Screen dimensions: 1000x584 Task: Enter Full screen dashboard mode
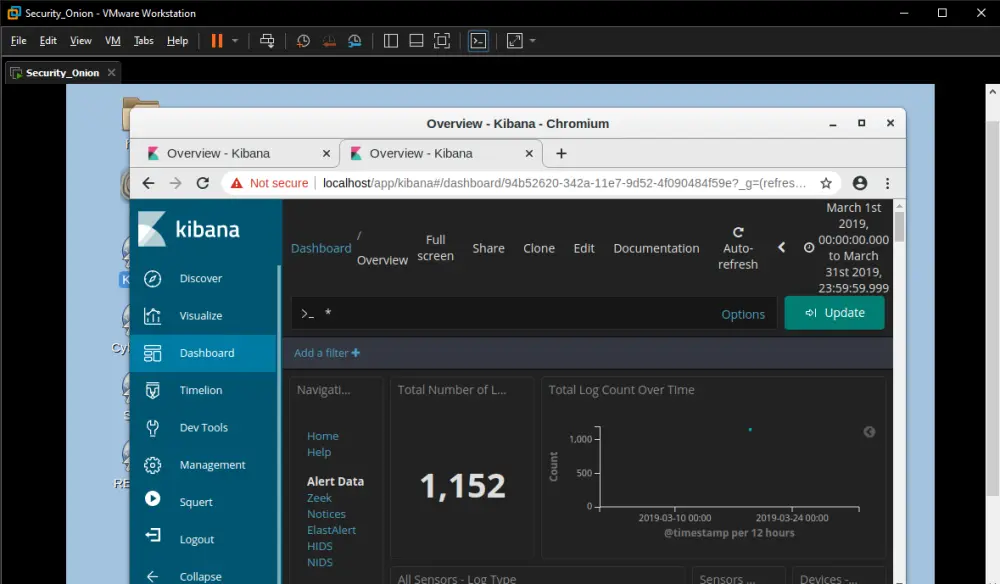coord(436,248)
